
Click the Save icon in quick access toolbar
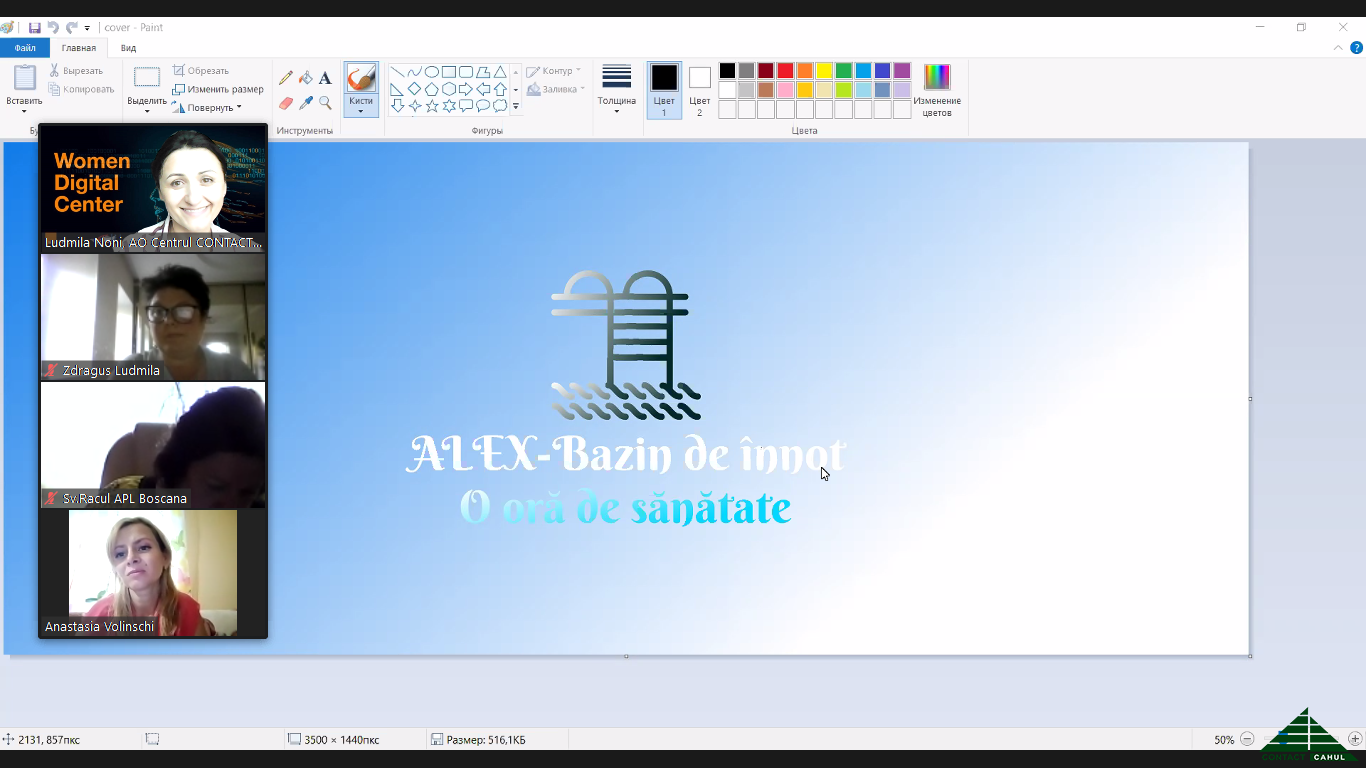coord(35,28)
